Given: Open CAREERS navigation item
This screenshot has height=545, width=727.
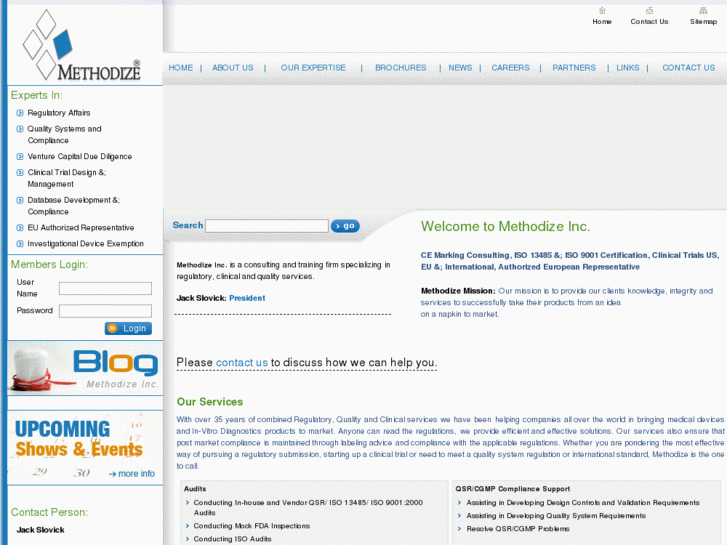Looking at the screenshot, I should click(x=510, y=68).
